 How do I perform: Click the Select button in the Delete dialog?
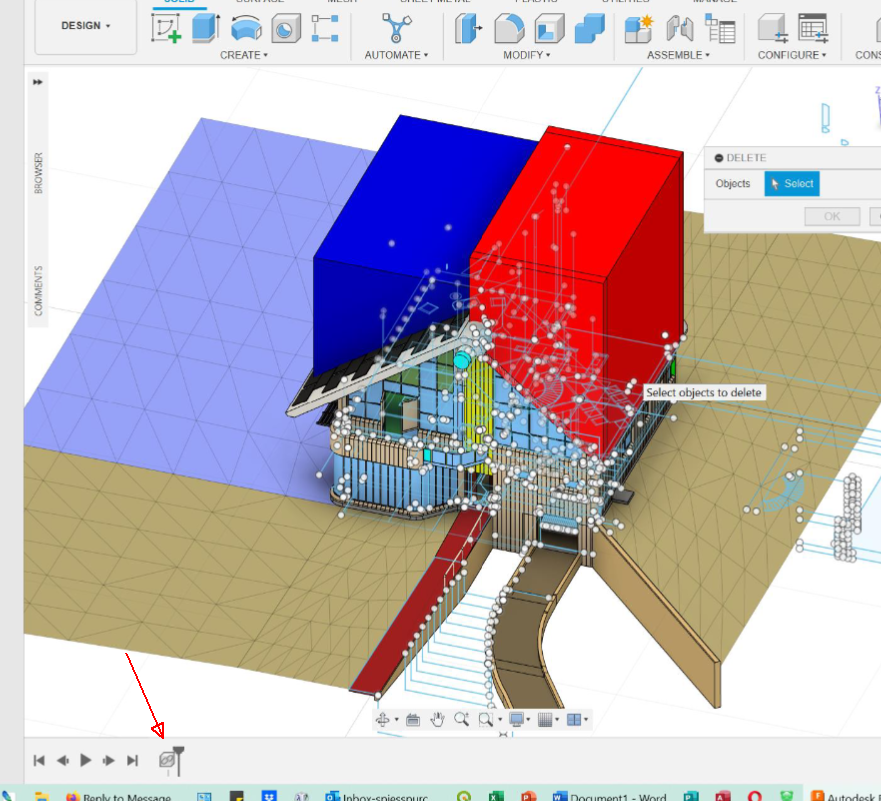[791, 183]
